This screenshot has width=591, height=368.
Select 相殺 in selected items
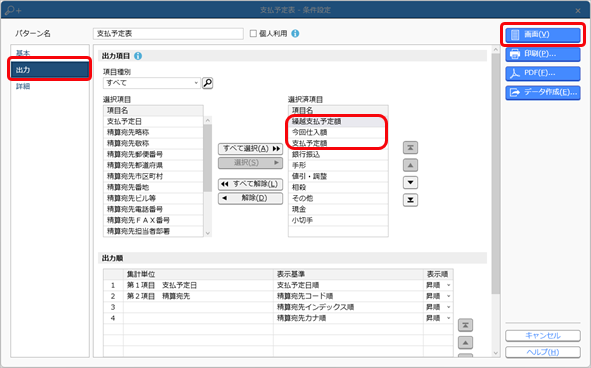tap(338, 187)
